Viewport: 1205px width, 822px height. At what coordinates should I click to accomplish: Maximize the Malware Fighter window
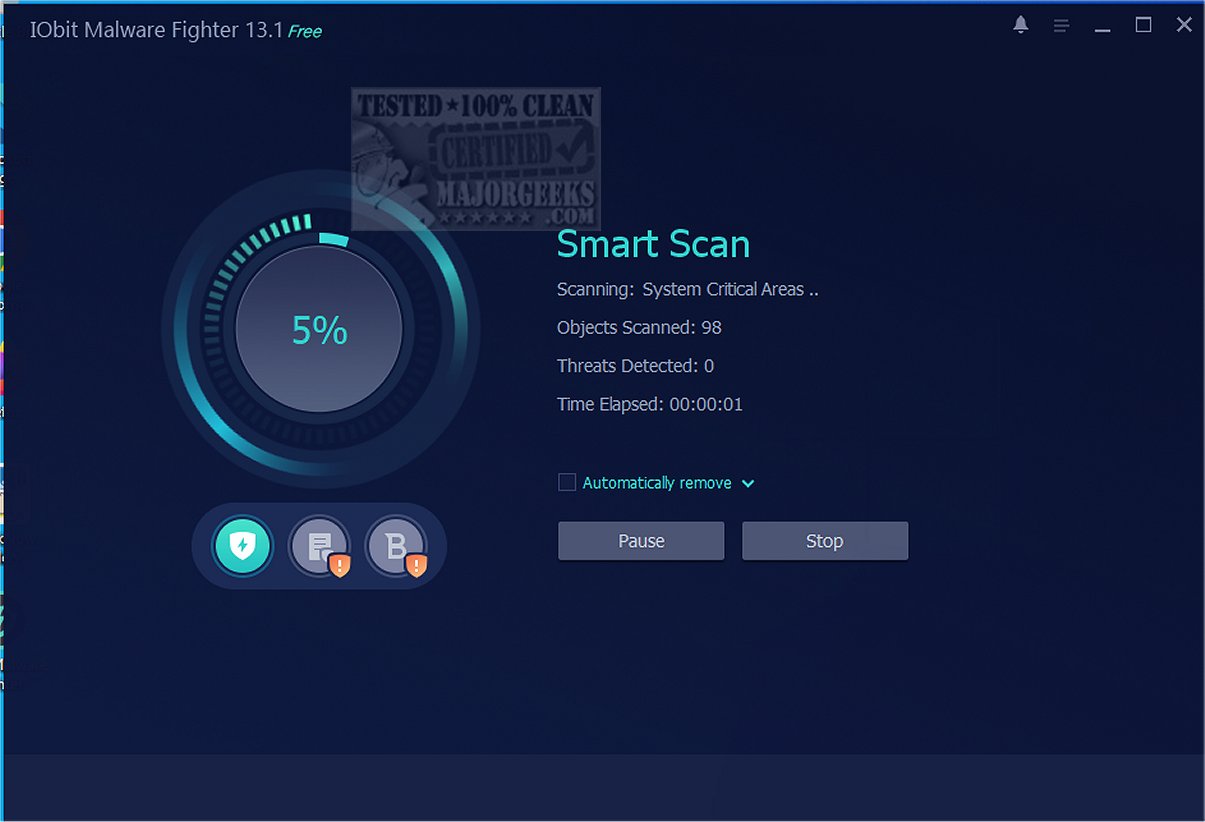pyautogui.click(x=1143, y=25)
